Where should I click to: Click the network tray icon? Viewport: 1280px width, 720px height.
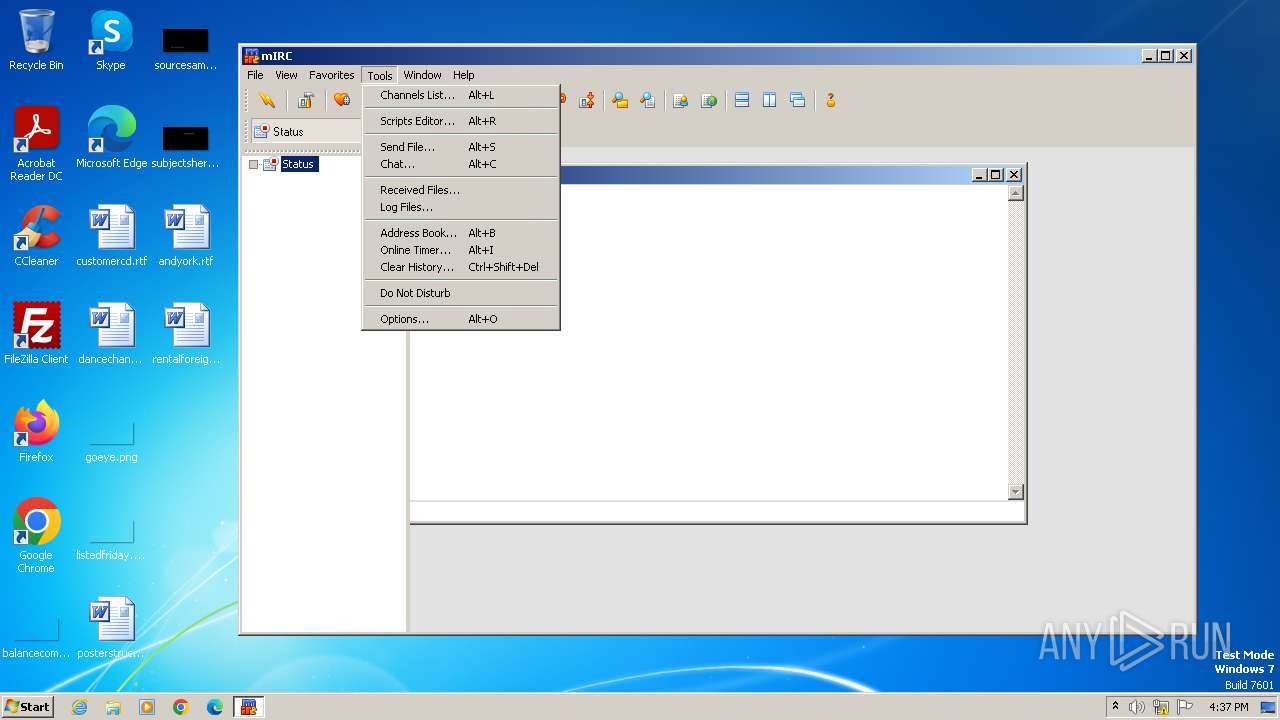pos(1161,707)
